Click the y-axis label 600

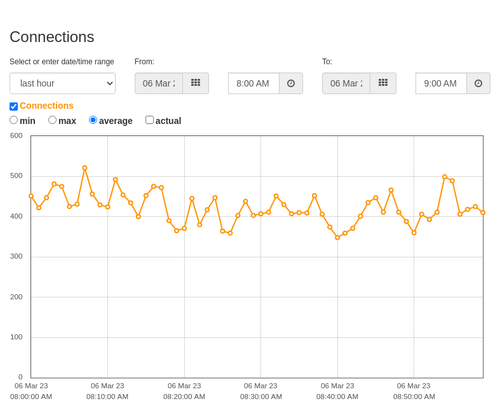point(16,136)
